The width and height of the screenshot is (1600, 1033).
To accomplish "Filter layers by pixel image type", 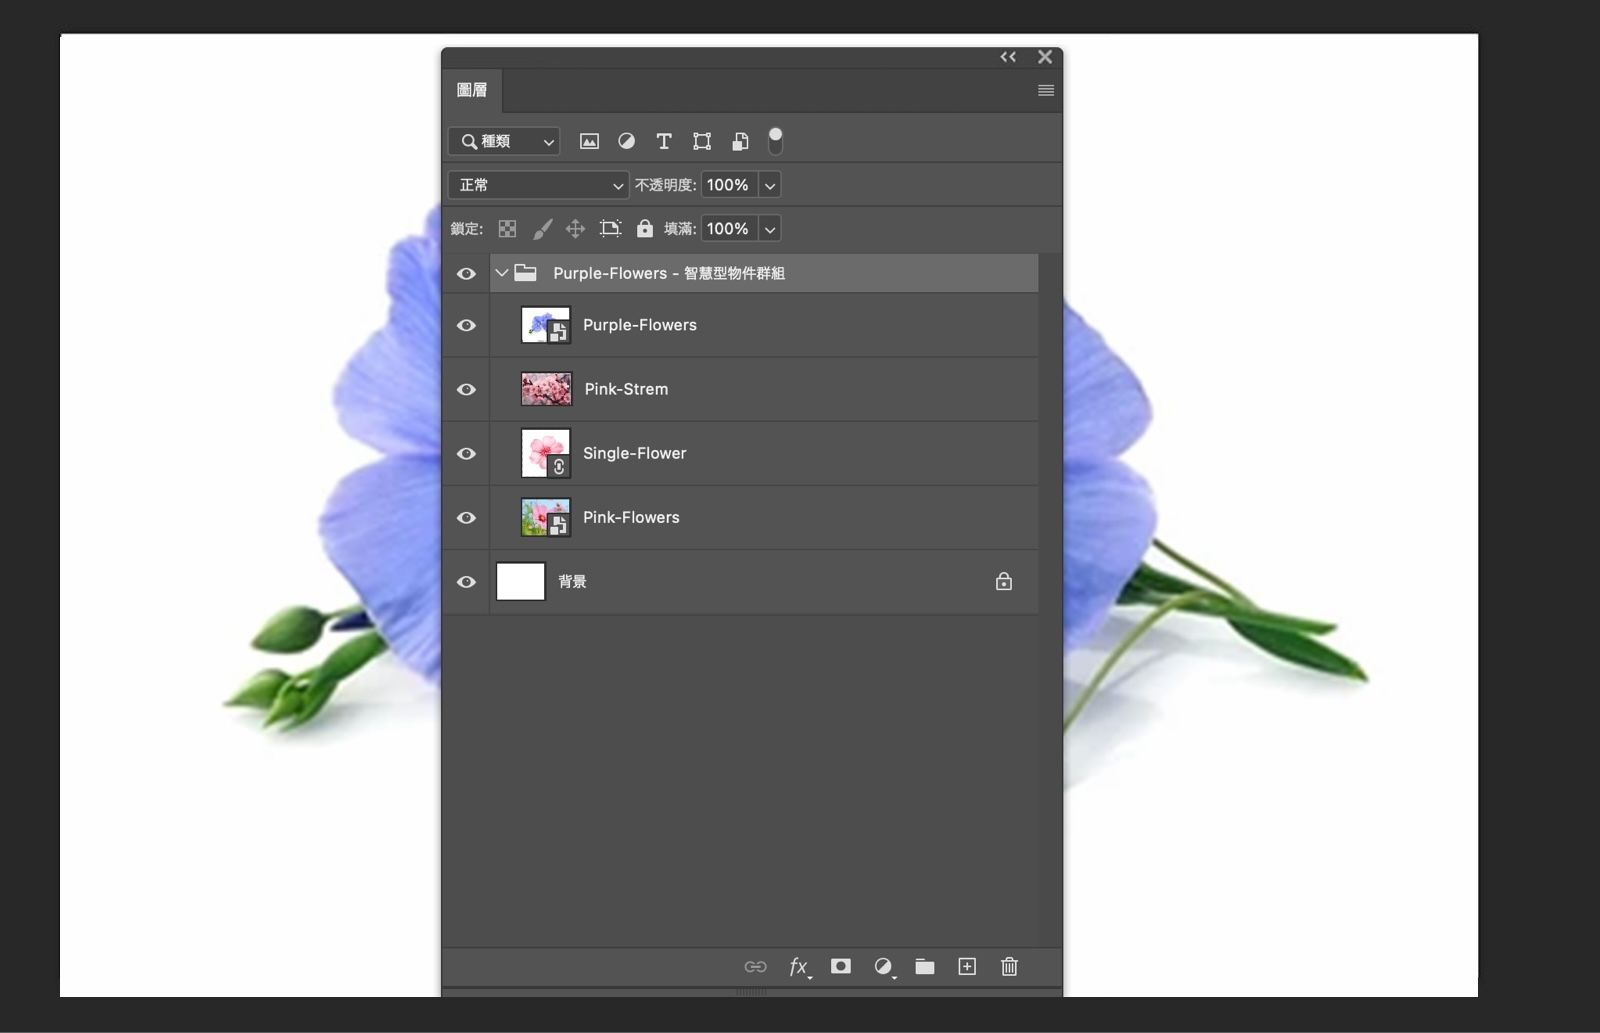I will pos(589,141).
